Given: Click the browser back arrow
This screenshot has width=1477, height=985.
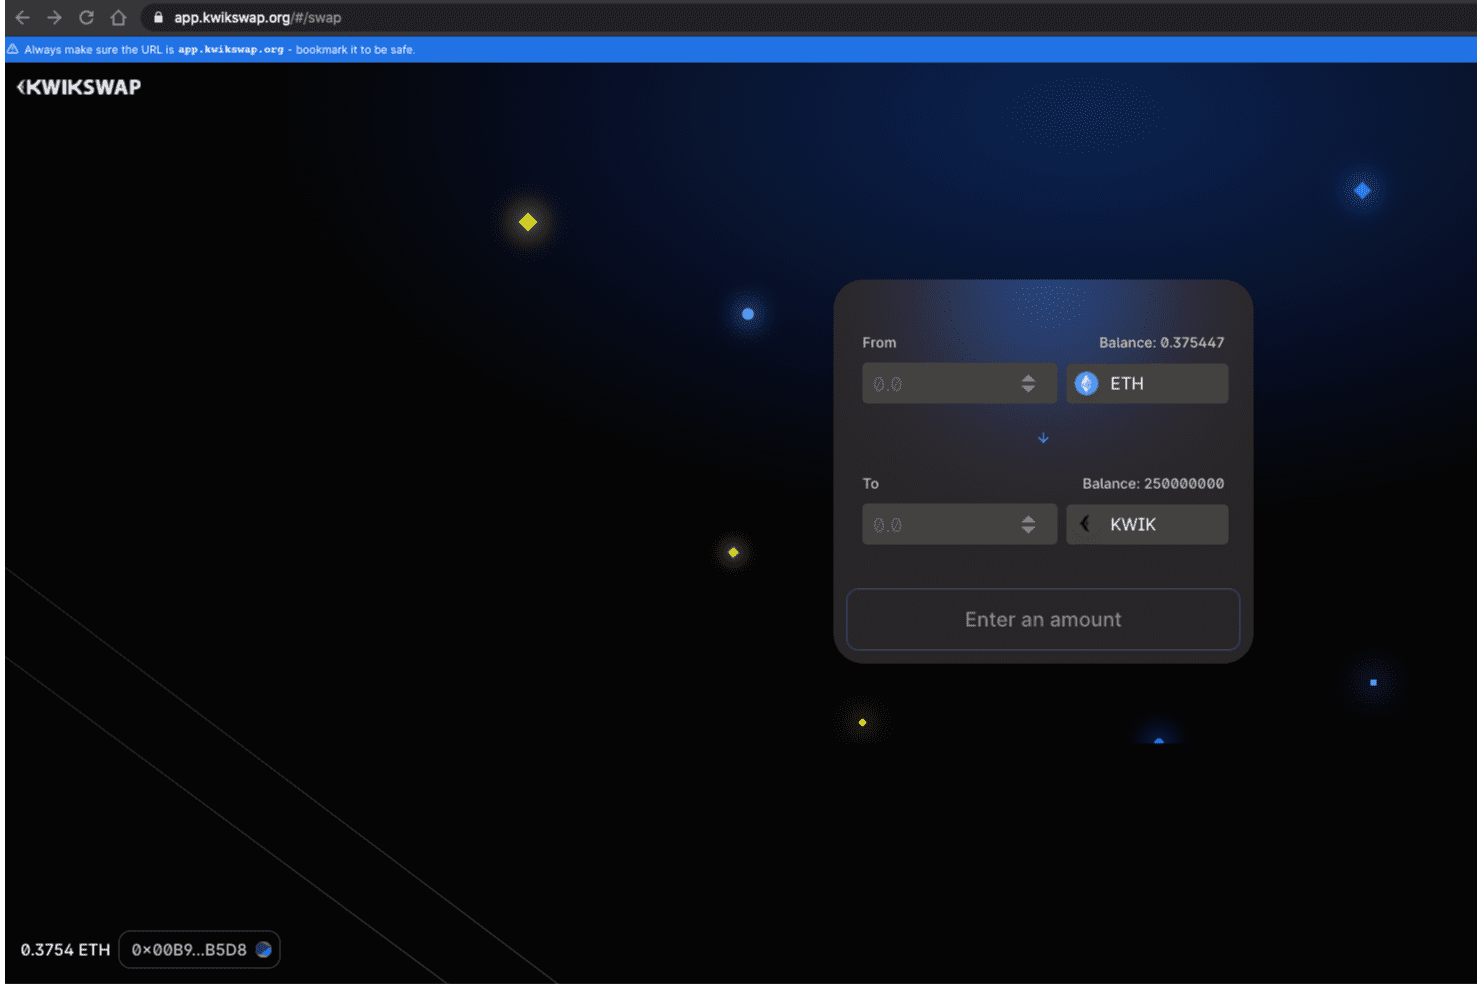Looking at the screenshot, I should pos(22,18).
